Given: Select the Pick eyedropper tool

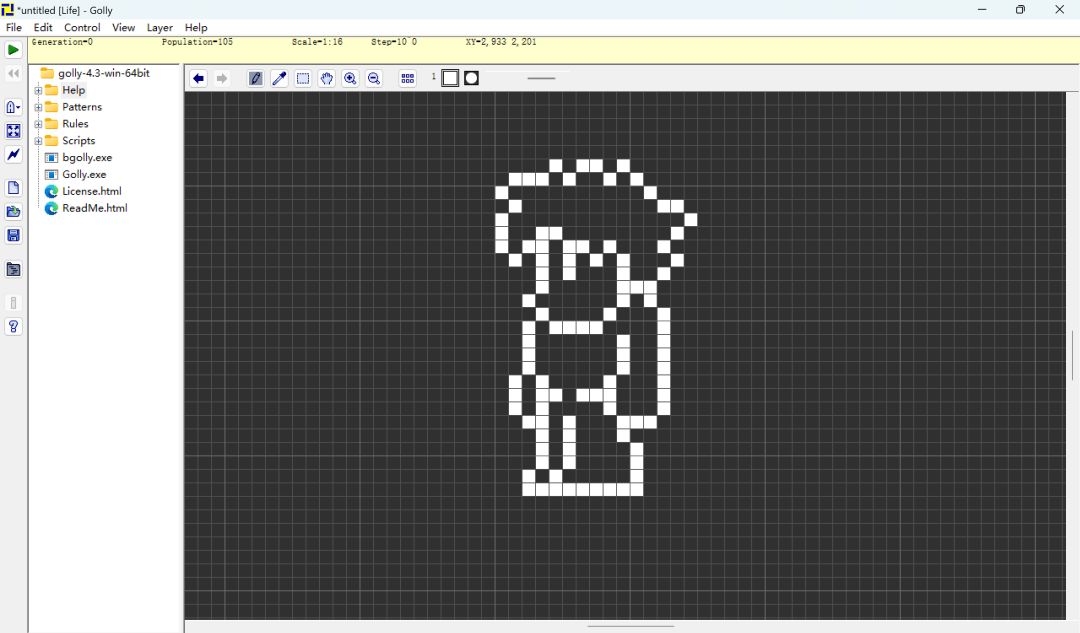Looking at the screenshot, I should tap(279, 79).
